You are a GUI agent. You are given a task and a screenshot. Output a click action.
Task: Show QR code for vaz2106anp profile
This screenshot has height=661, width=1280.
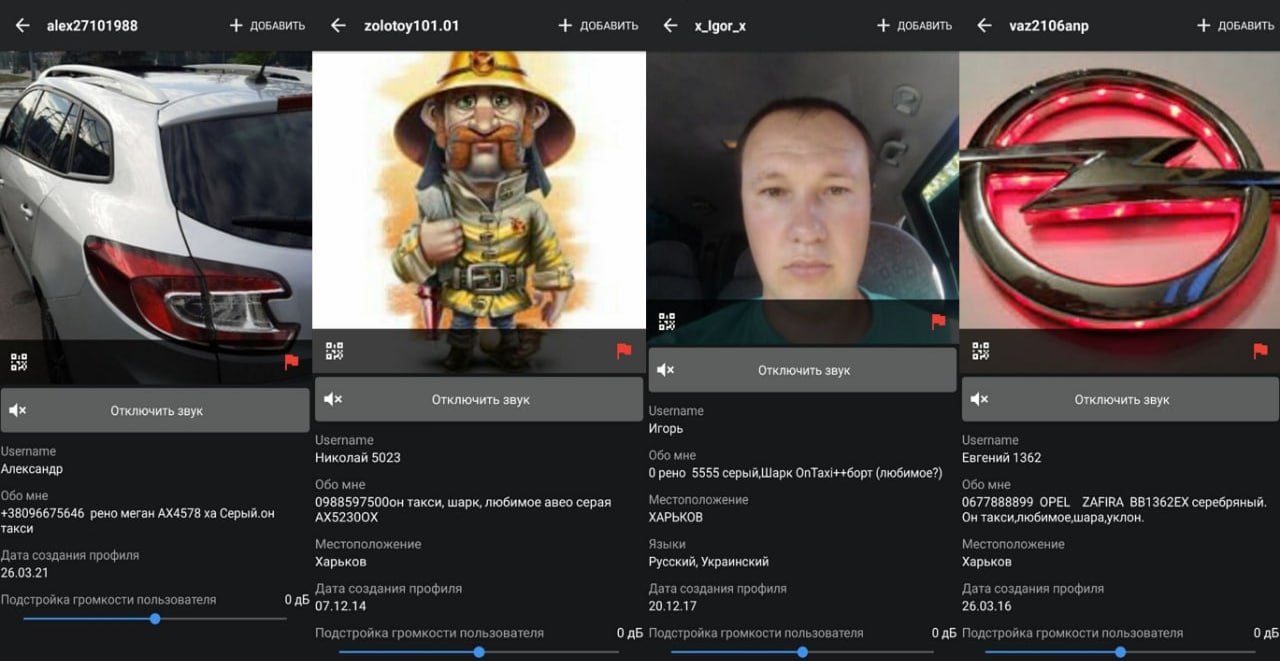[x=980, y=351]
